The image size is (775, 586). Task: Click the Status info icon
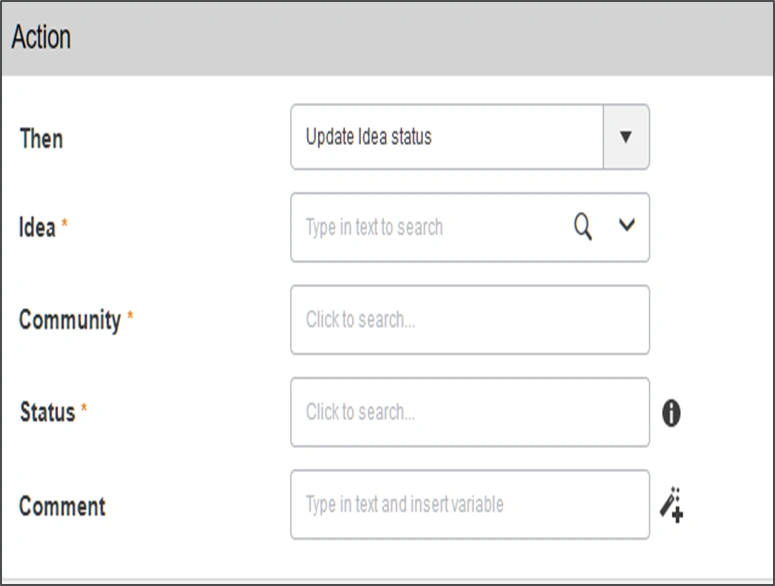[671, 413]
